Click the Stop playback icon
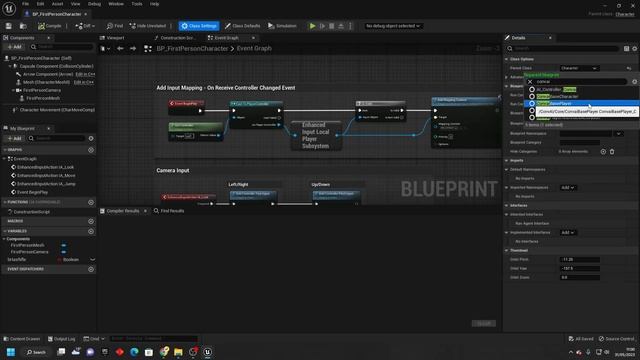Image resolution: width=640 pixels, height=360 pixels. coord(331,26)
